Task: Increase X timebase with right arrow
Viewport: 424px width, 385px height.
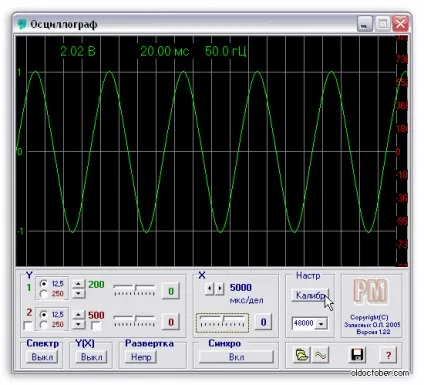Action: coord(219,288)
